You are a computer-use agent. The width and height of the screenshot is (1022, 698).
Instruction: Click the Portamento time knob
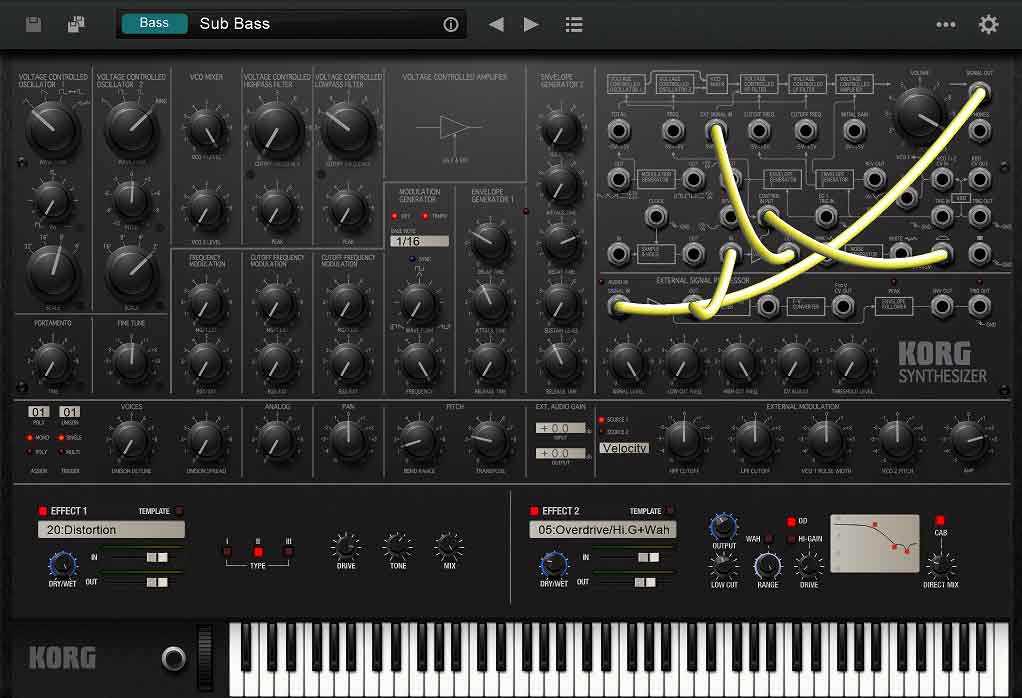[x=52, y=362]
